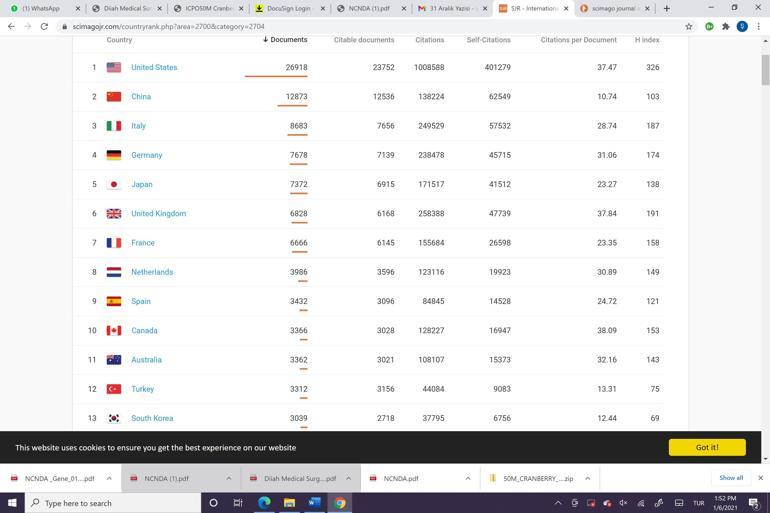Sort the table by Documents column
Viewport: 770px width, 513px height.
point(287,40)
